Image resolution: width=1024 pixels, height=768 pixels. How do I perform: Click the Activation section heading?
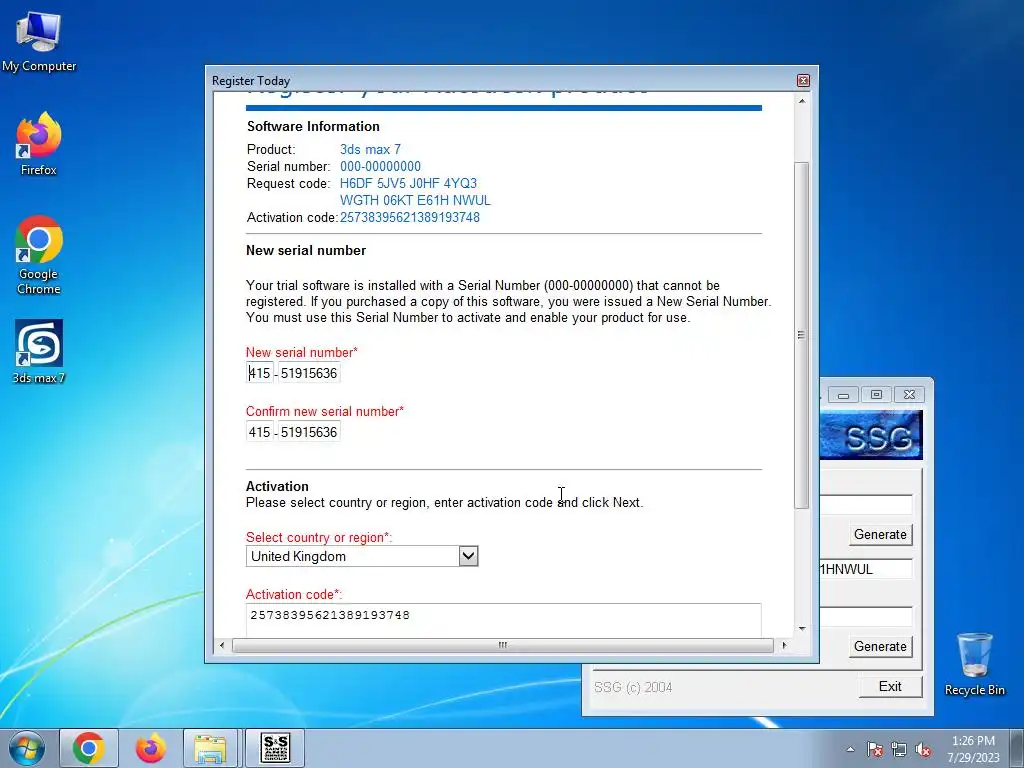[277, 487]
